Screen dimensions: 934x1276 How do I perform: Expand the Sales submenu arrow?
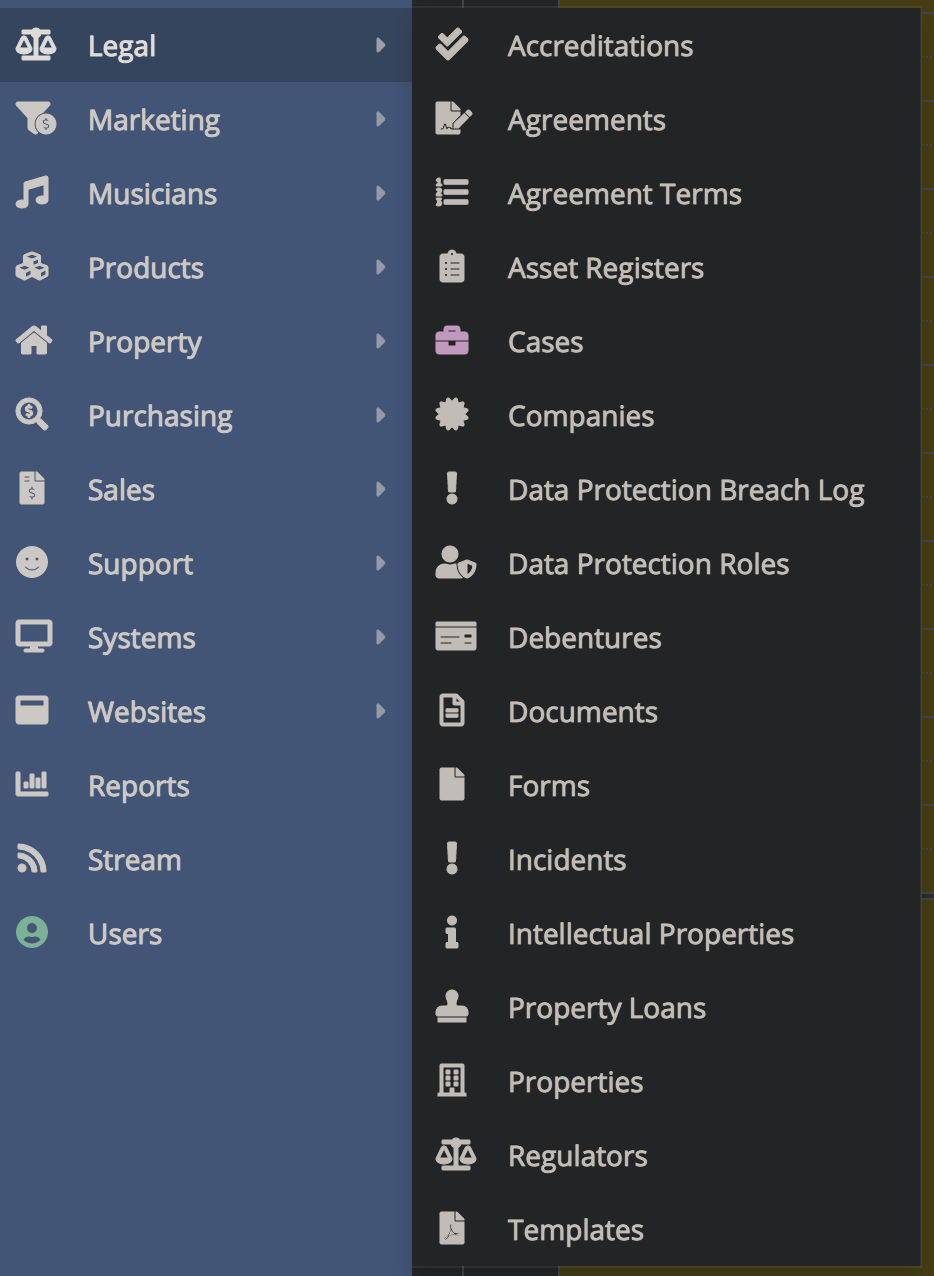point(380,490)
